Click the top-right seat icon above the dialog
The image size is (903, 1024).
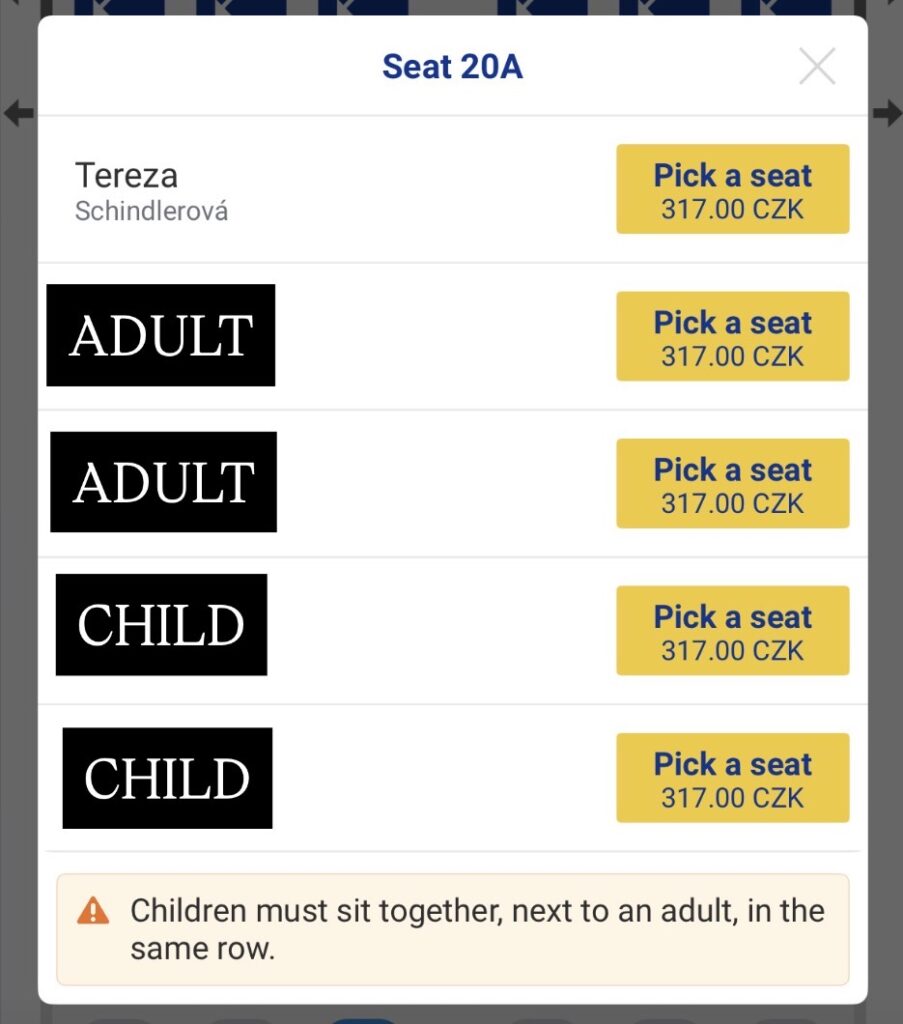click(x=786, y=8)
